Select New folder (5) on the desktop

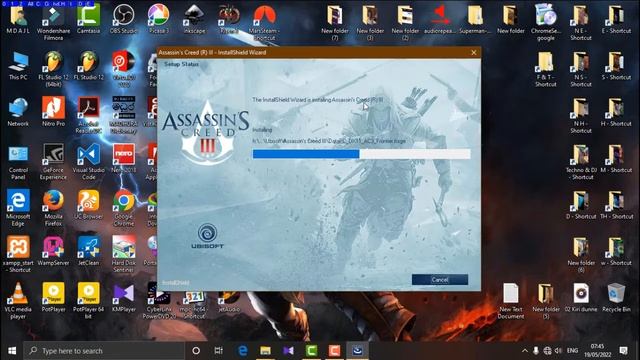tap(546, 301)
